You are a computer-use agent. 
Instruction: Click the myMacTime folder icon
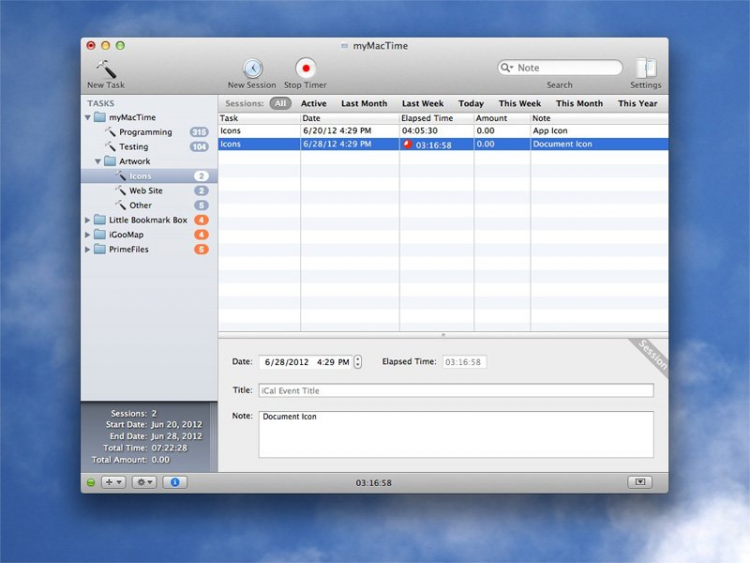100,117
